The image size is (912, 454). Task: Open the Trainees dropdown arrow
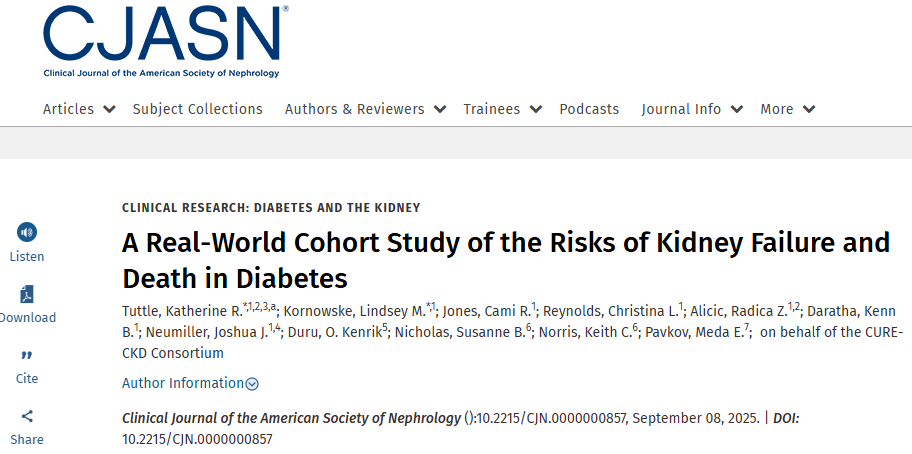tap(536, 109)
